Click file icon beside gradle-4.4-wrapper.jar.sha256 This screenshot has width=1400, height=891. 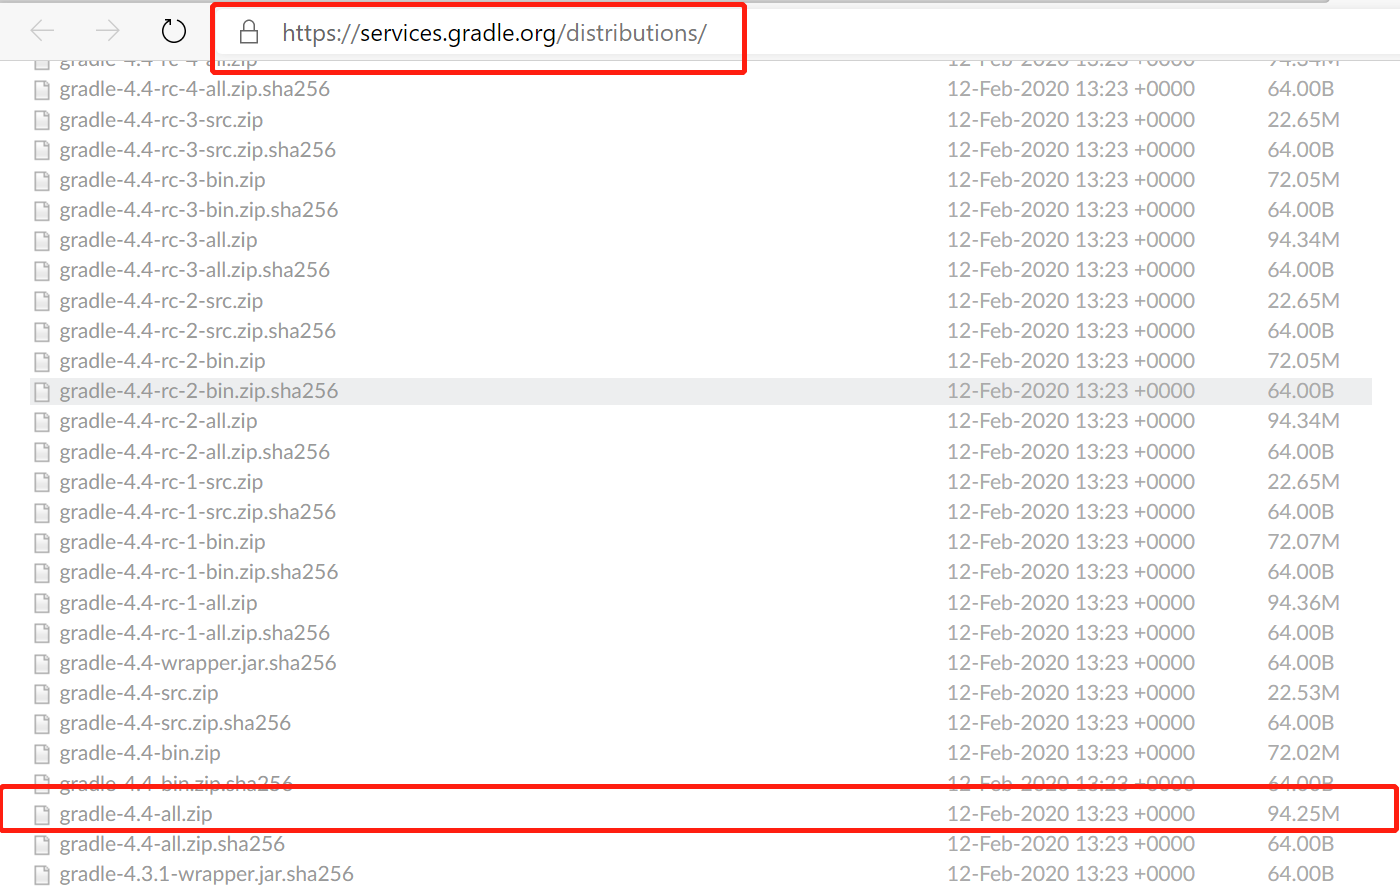(41, 664)
